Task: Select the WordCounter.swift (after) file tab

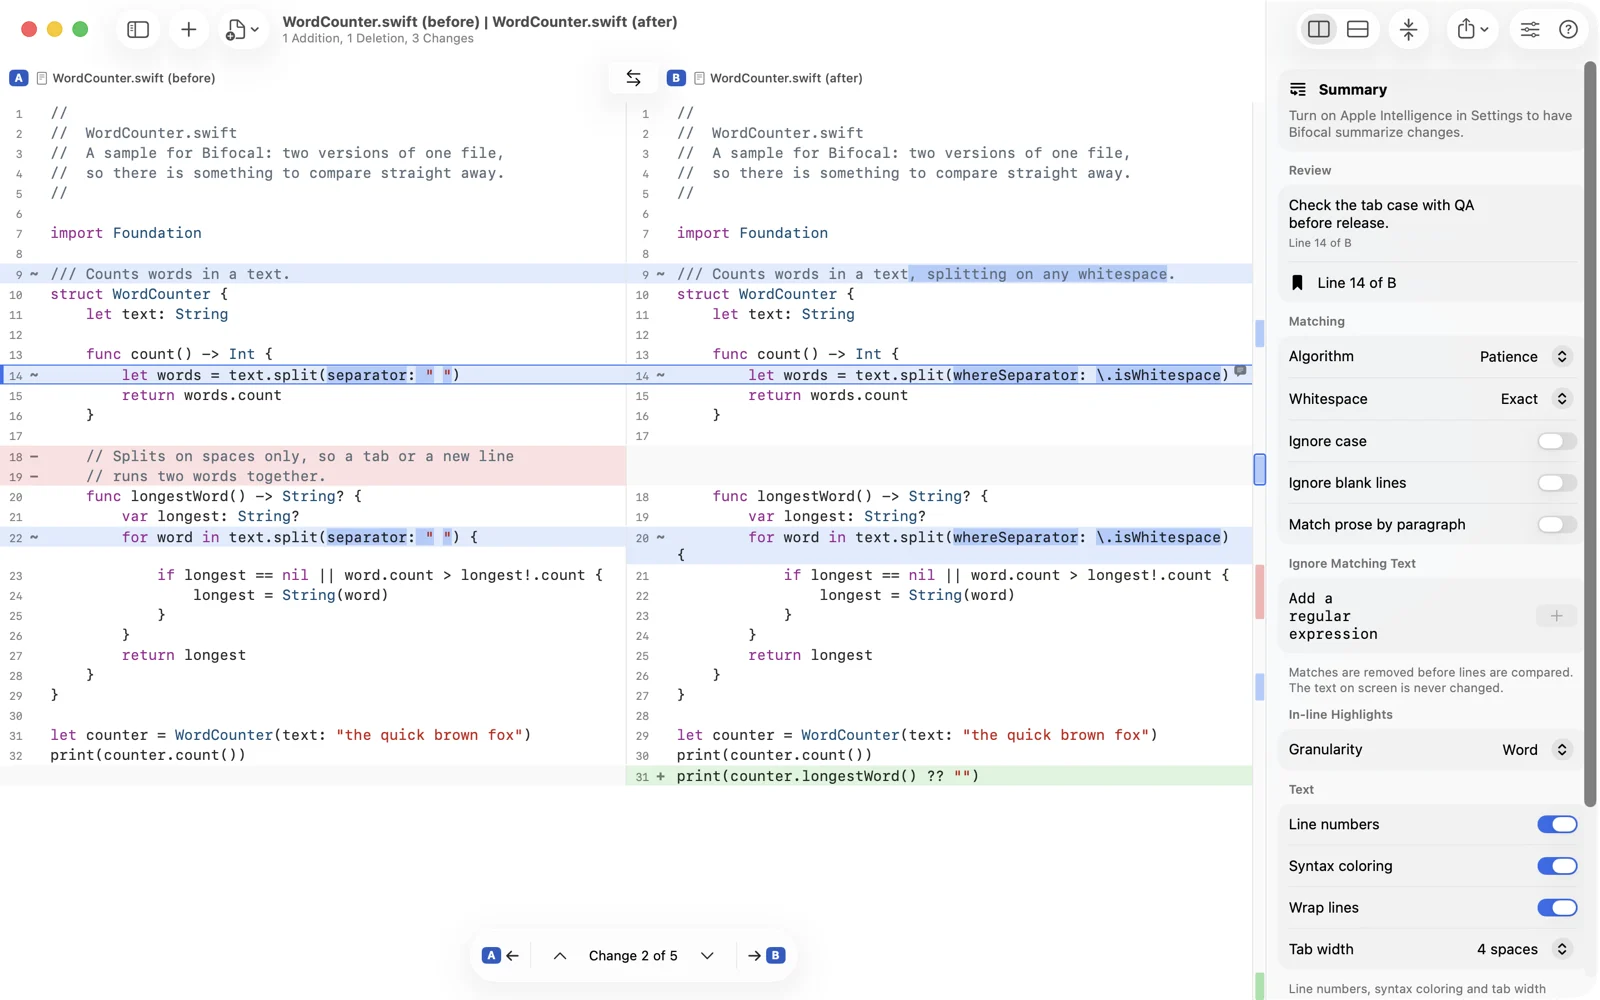Action: point(778,78)
